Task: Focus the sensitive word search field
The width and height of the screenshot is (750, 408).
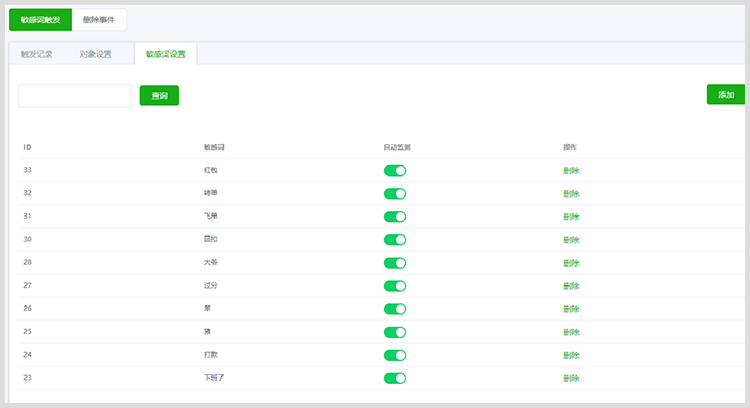Action: point(75,95)
